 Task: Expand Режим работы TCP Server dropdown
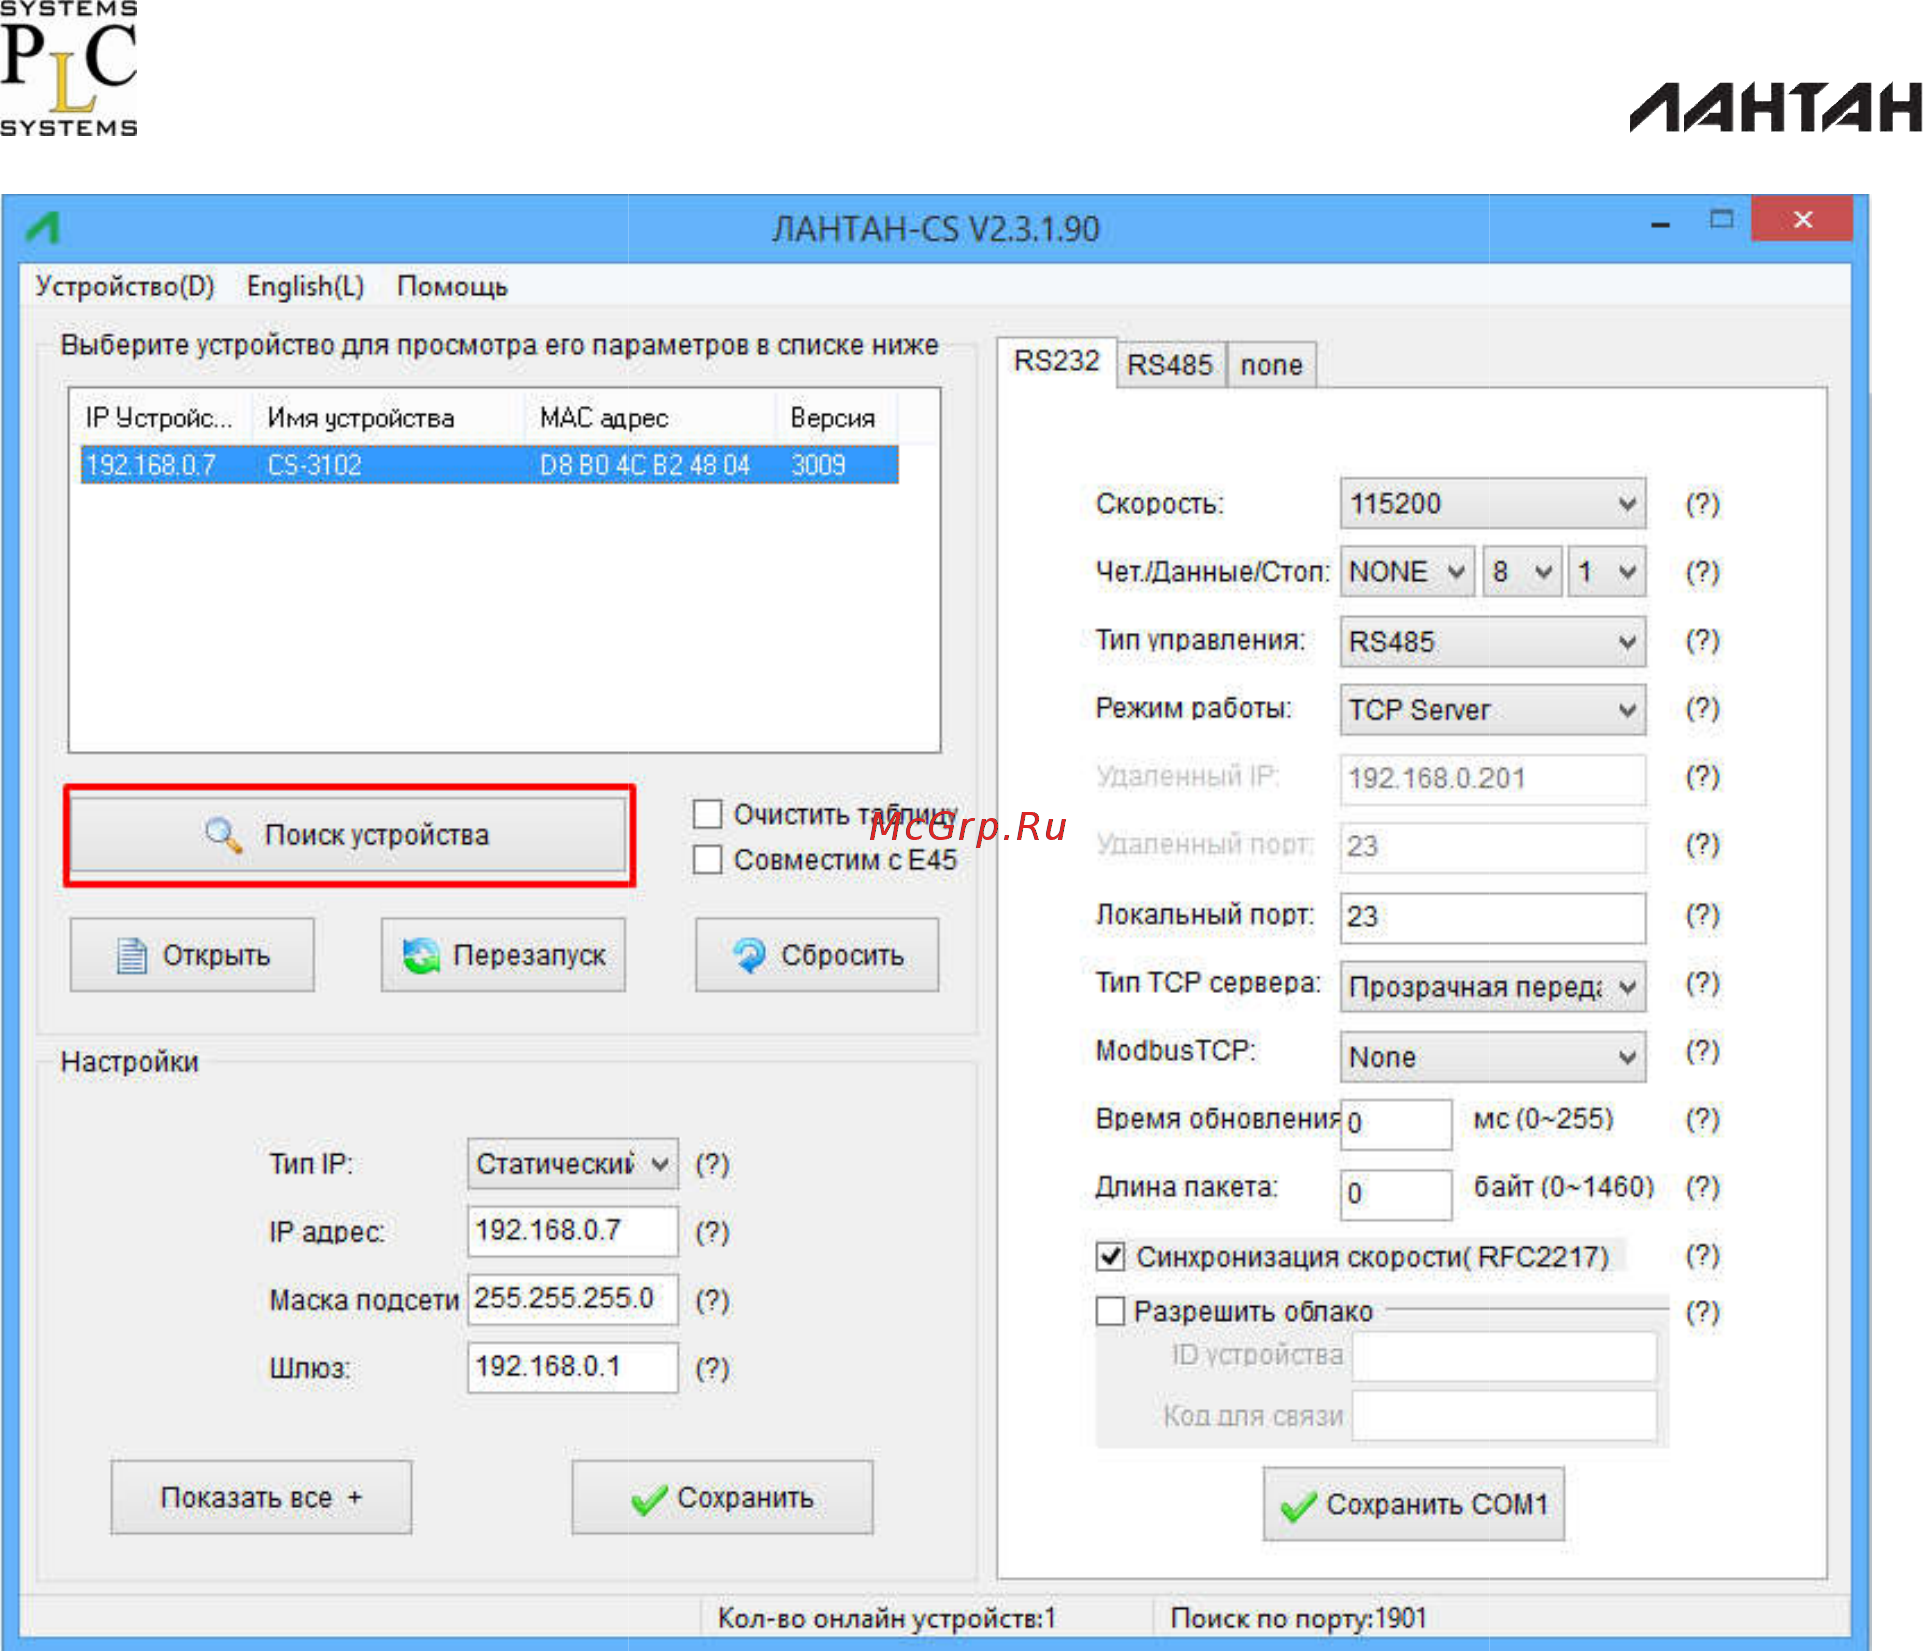click(1492, 710)
